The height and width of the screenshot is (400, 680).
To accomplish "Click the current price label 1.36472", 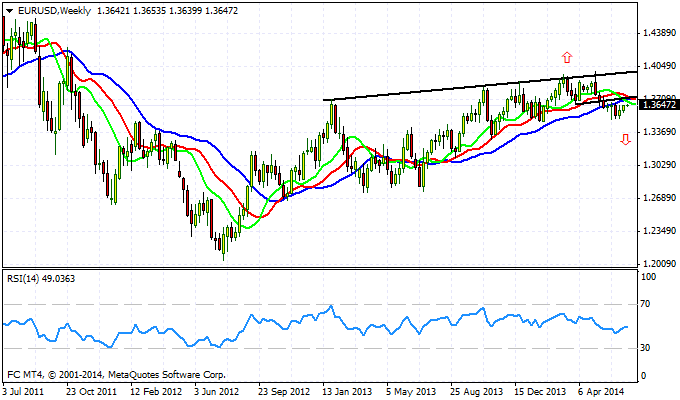I will tap(659, 105).
